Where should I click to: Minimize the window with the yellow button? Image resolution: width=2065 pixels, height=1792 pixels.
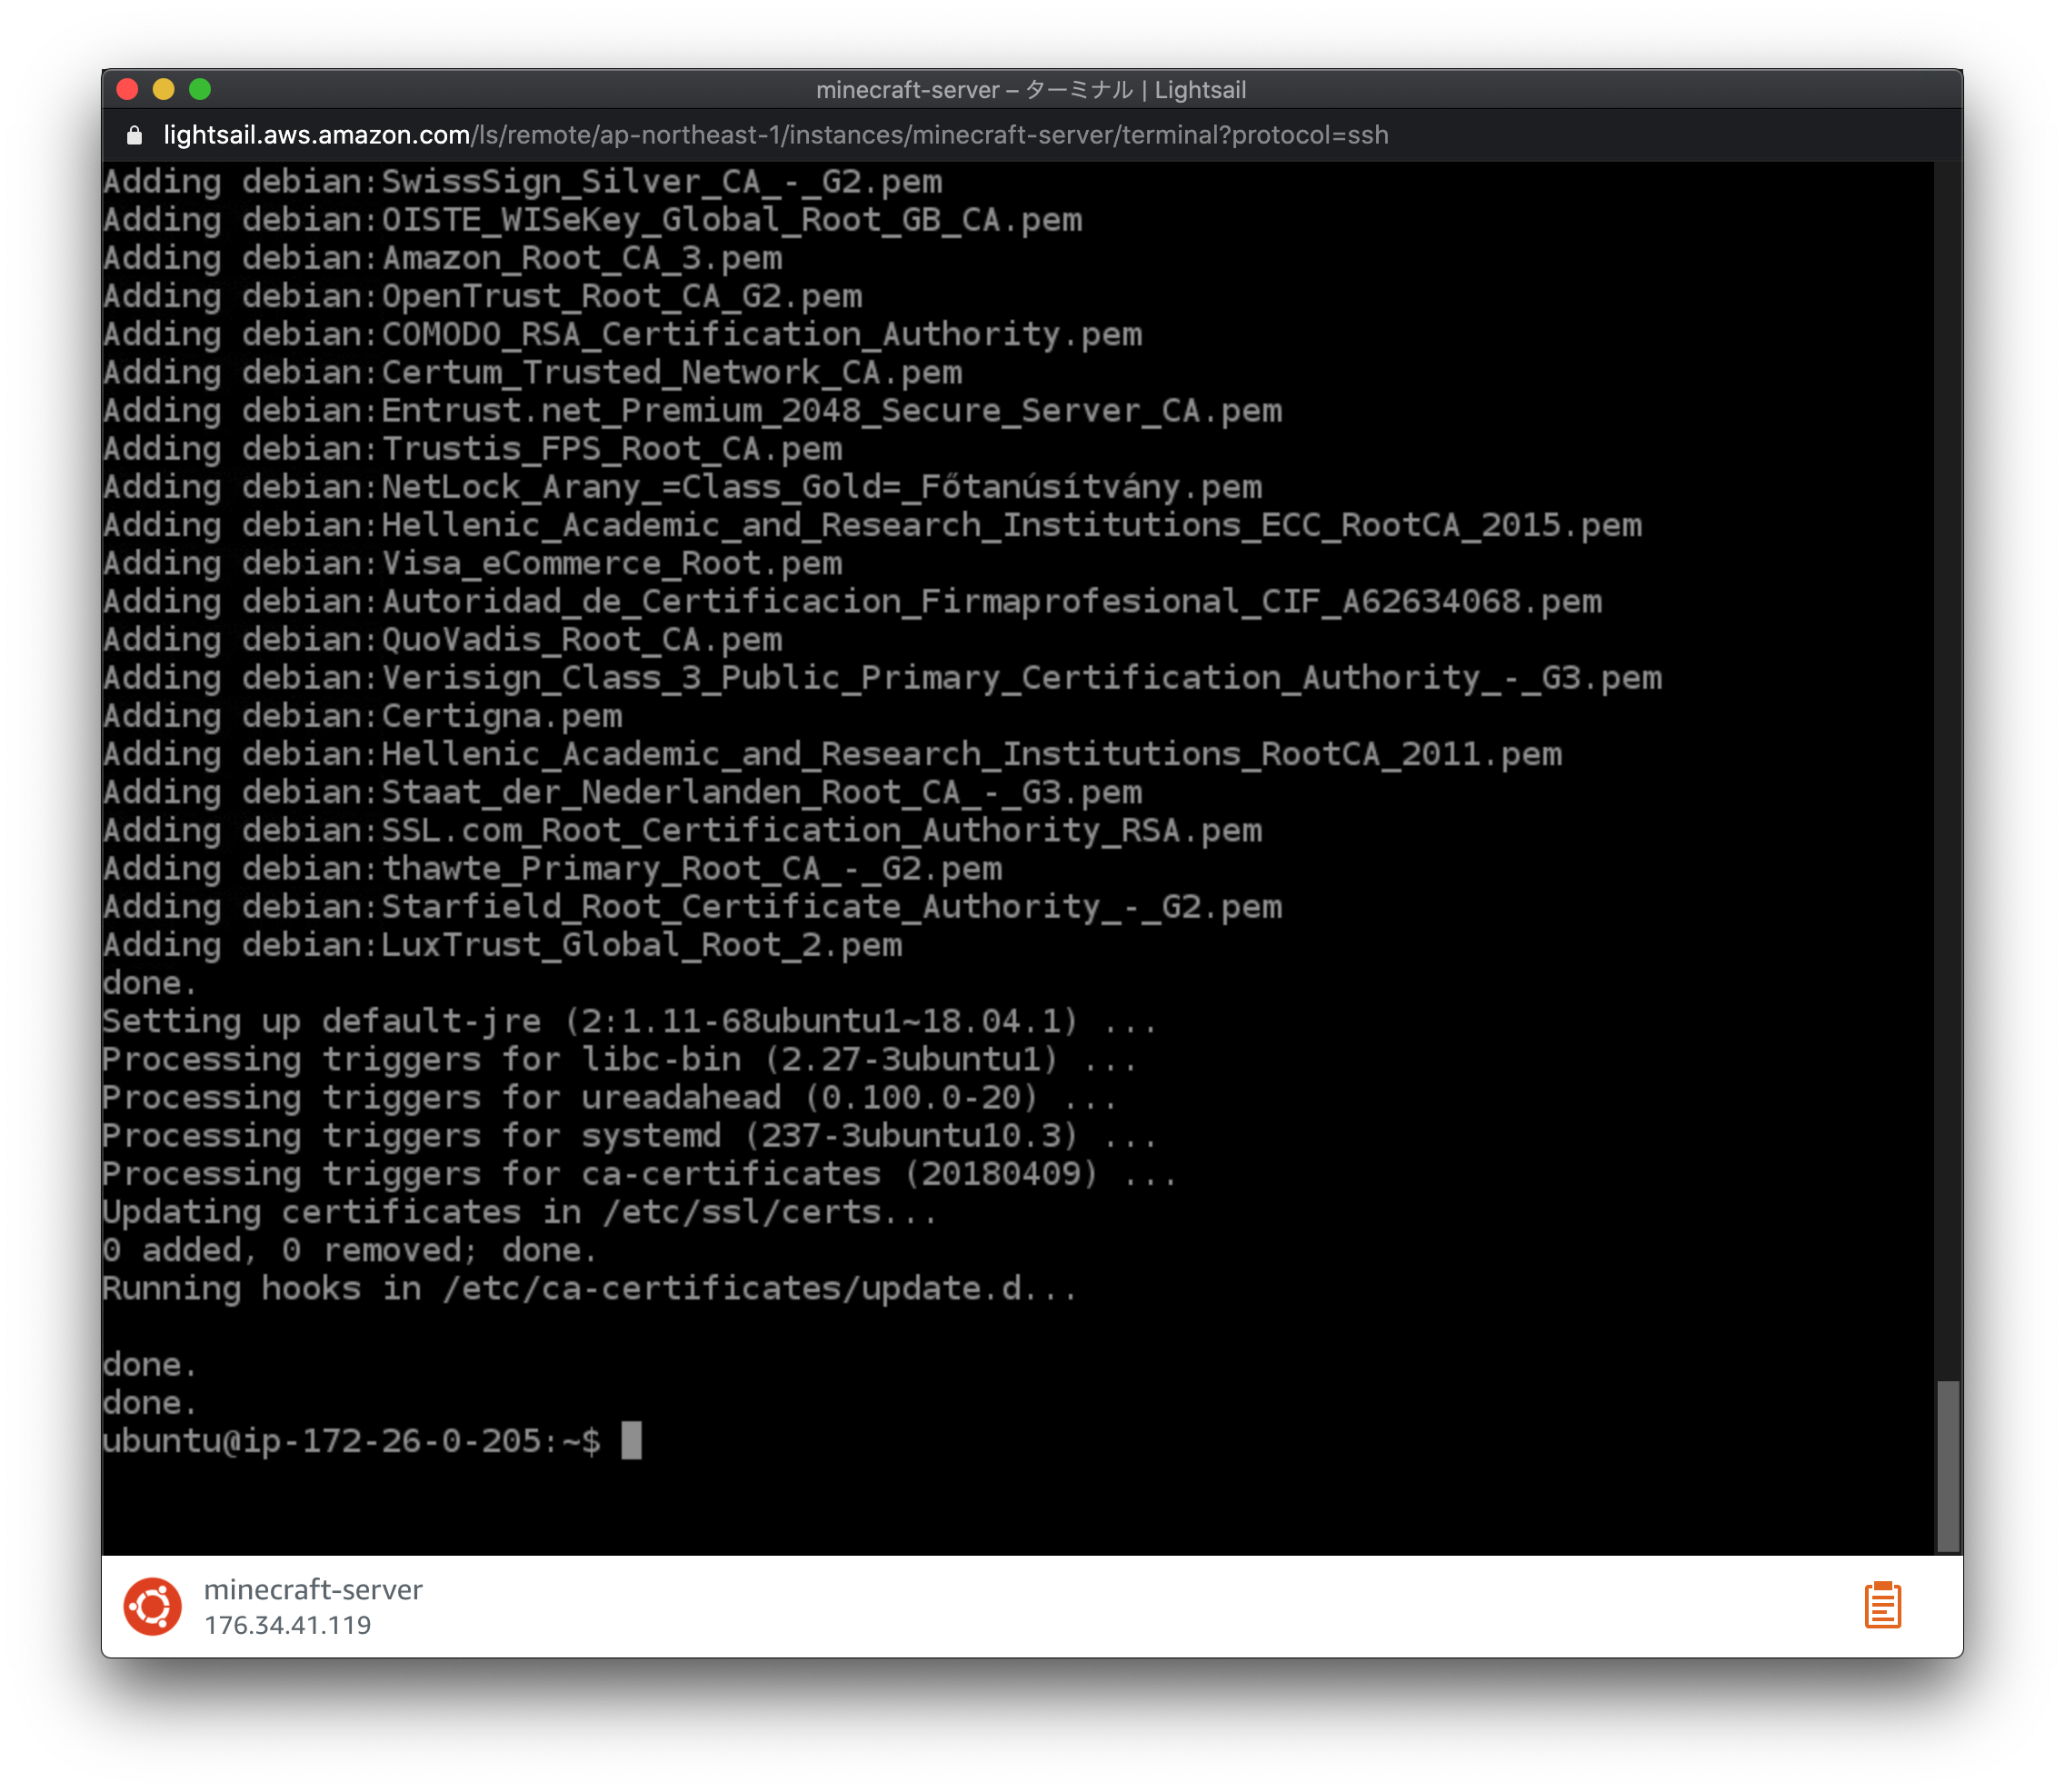pyautogui.click(x=163, y=89)
